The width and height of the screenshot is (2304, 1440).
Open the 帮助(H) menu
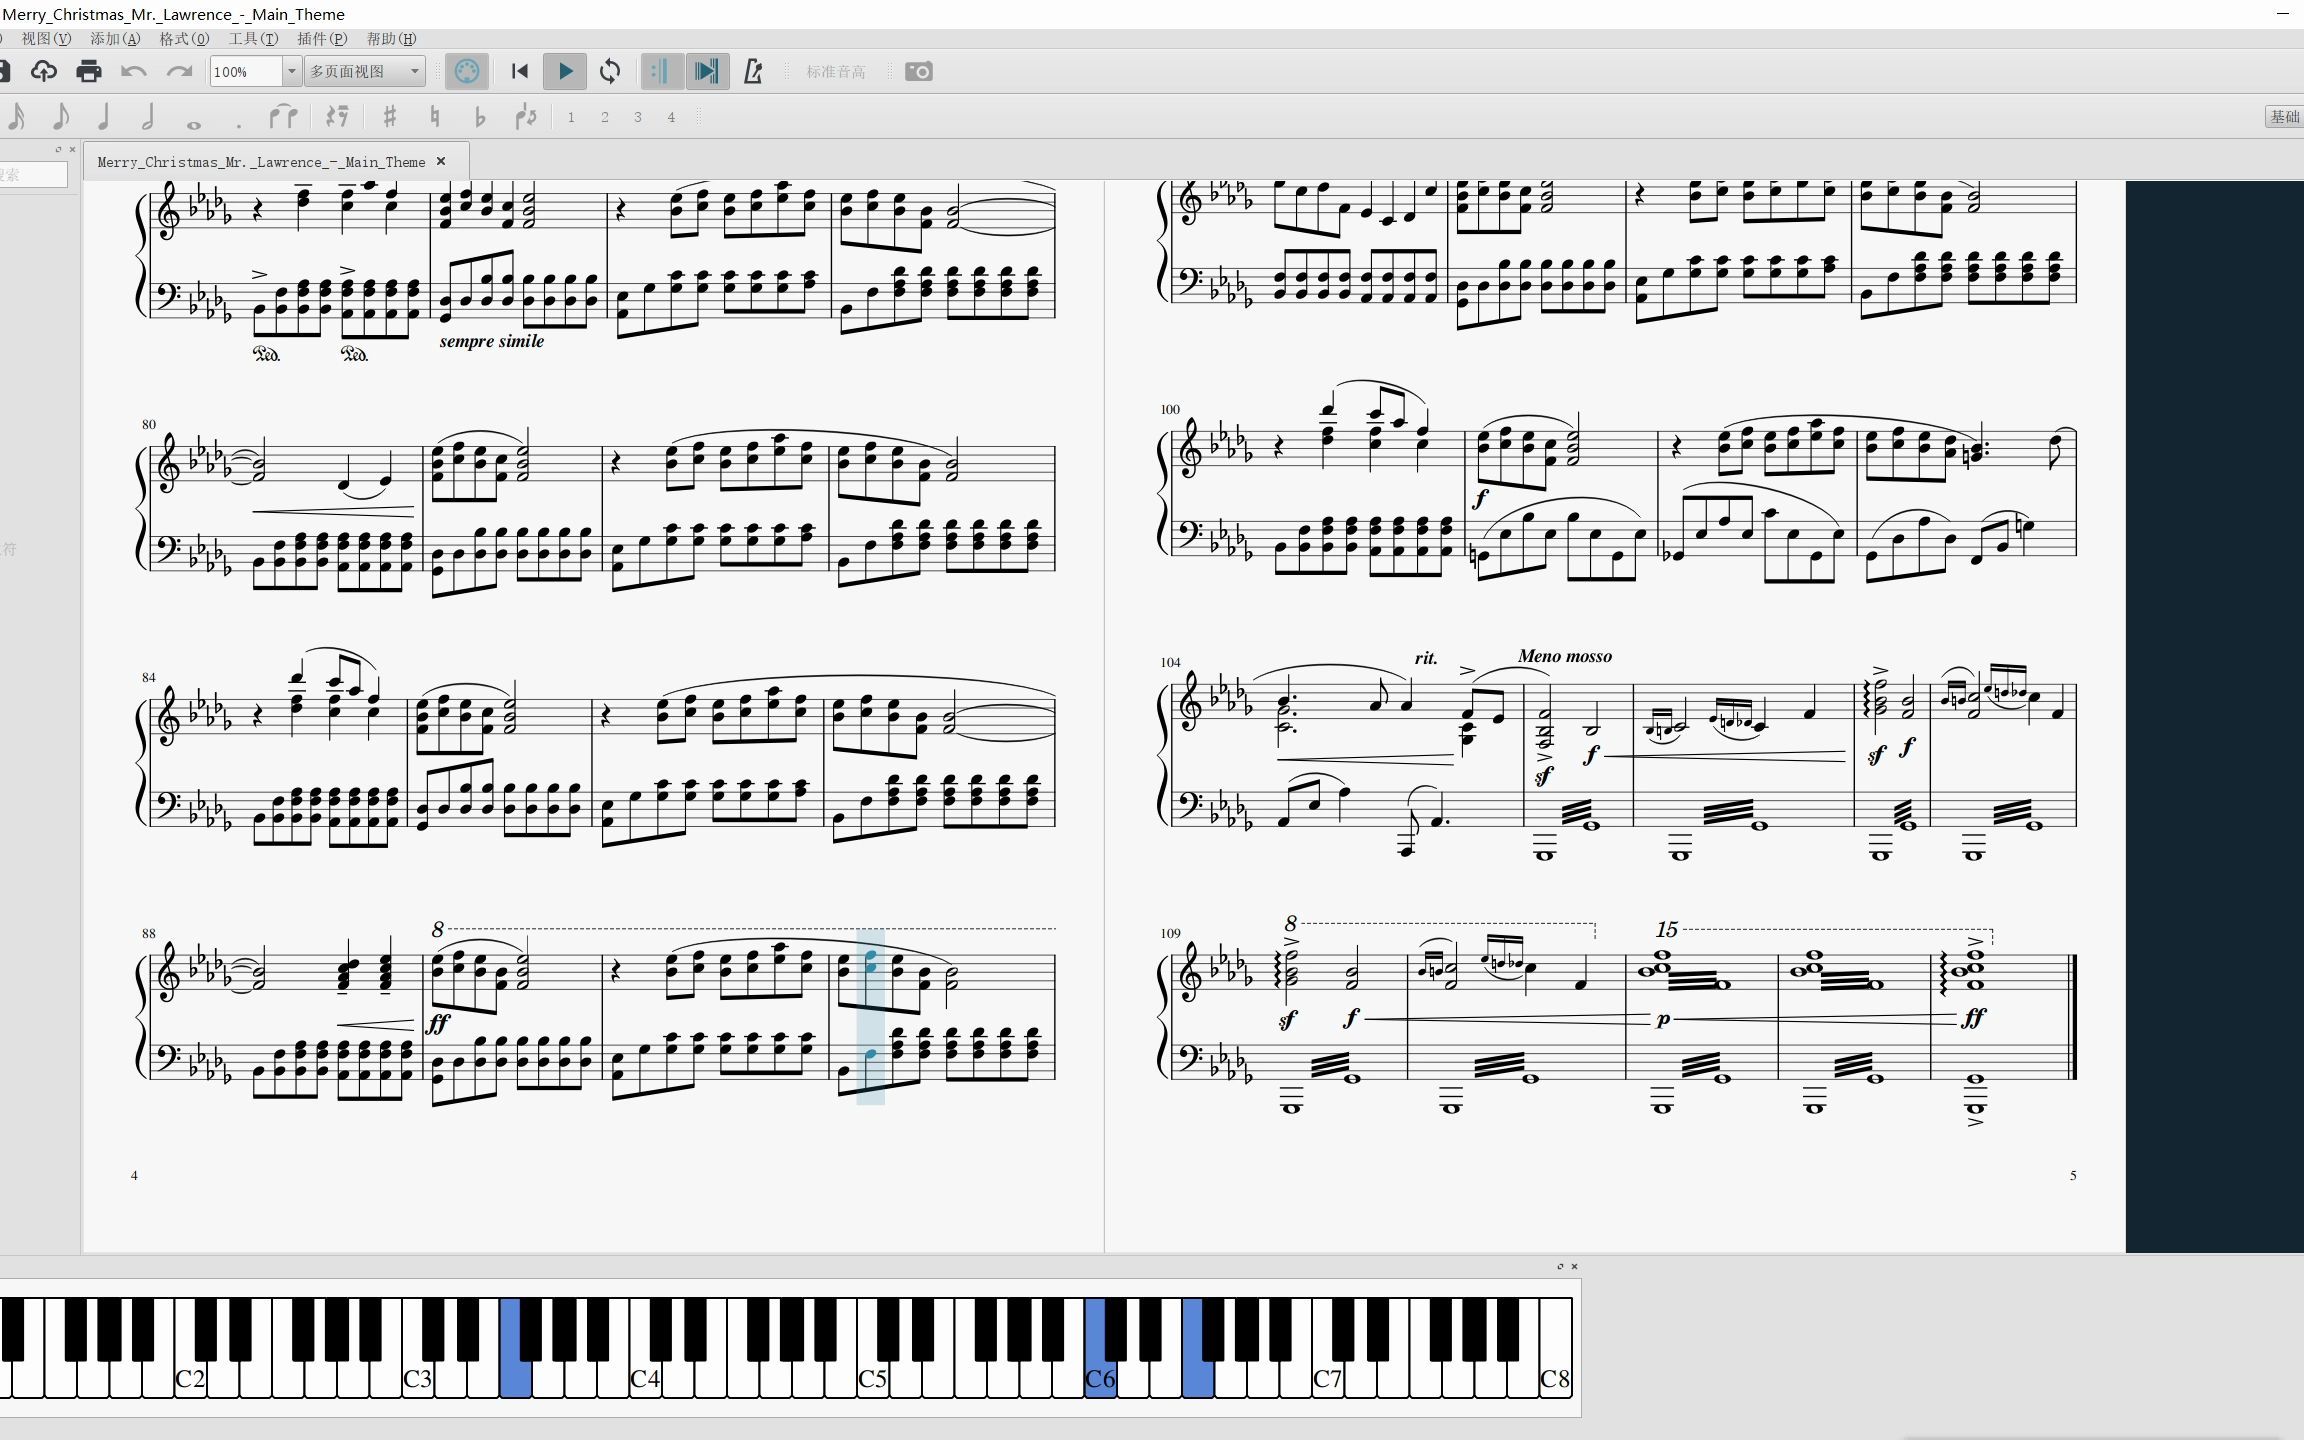coord(391,39)
